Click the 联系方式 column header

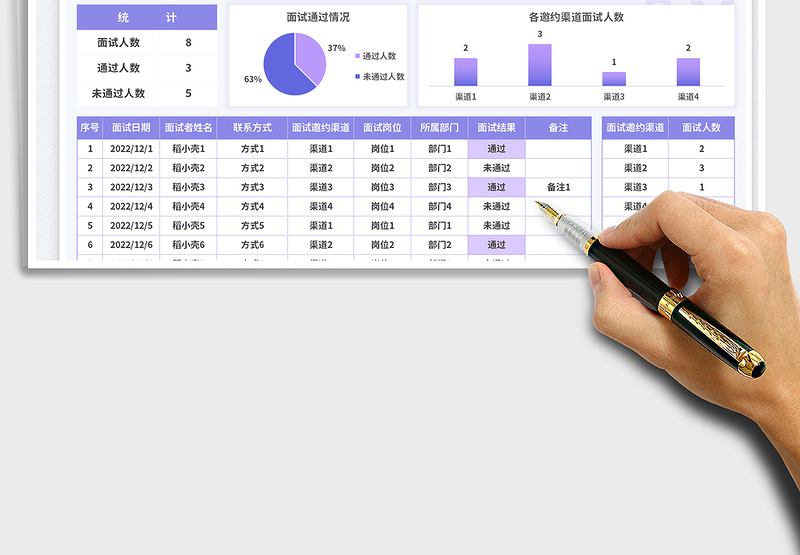252,128
